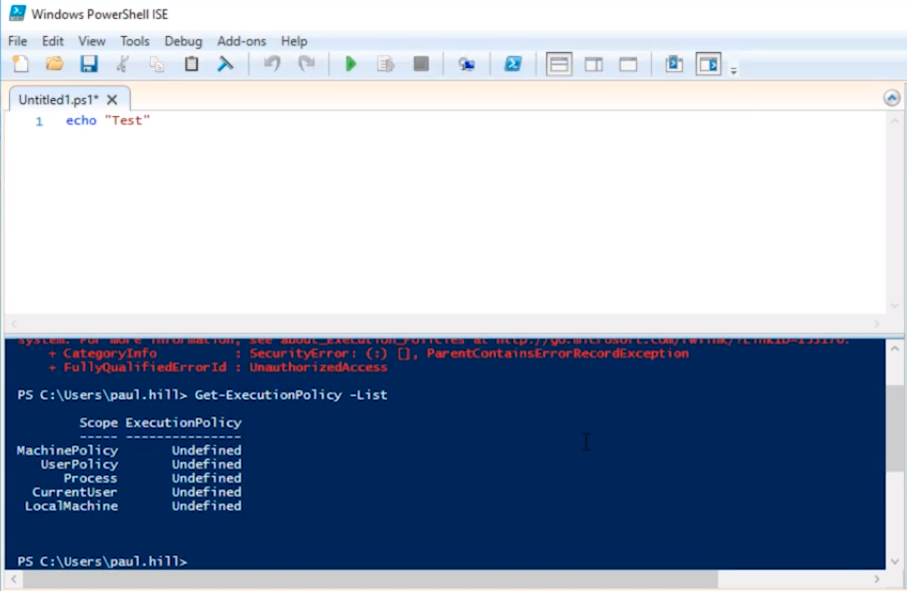Screen dimensions: 907x591
Task: Cut selection with the scissors icon
Action: [123, 64]
